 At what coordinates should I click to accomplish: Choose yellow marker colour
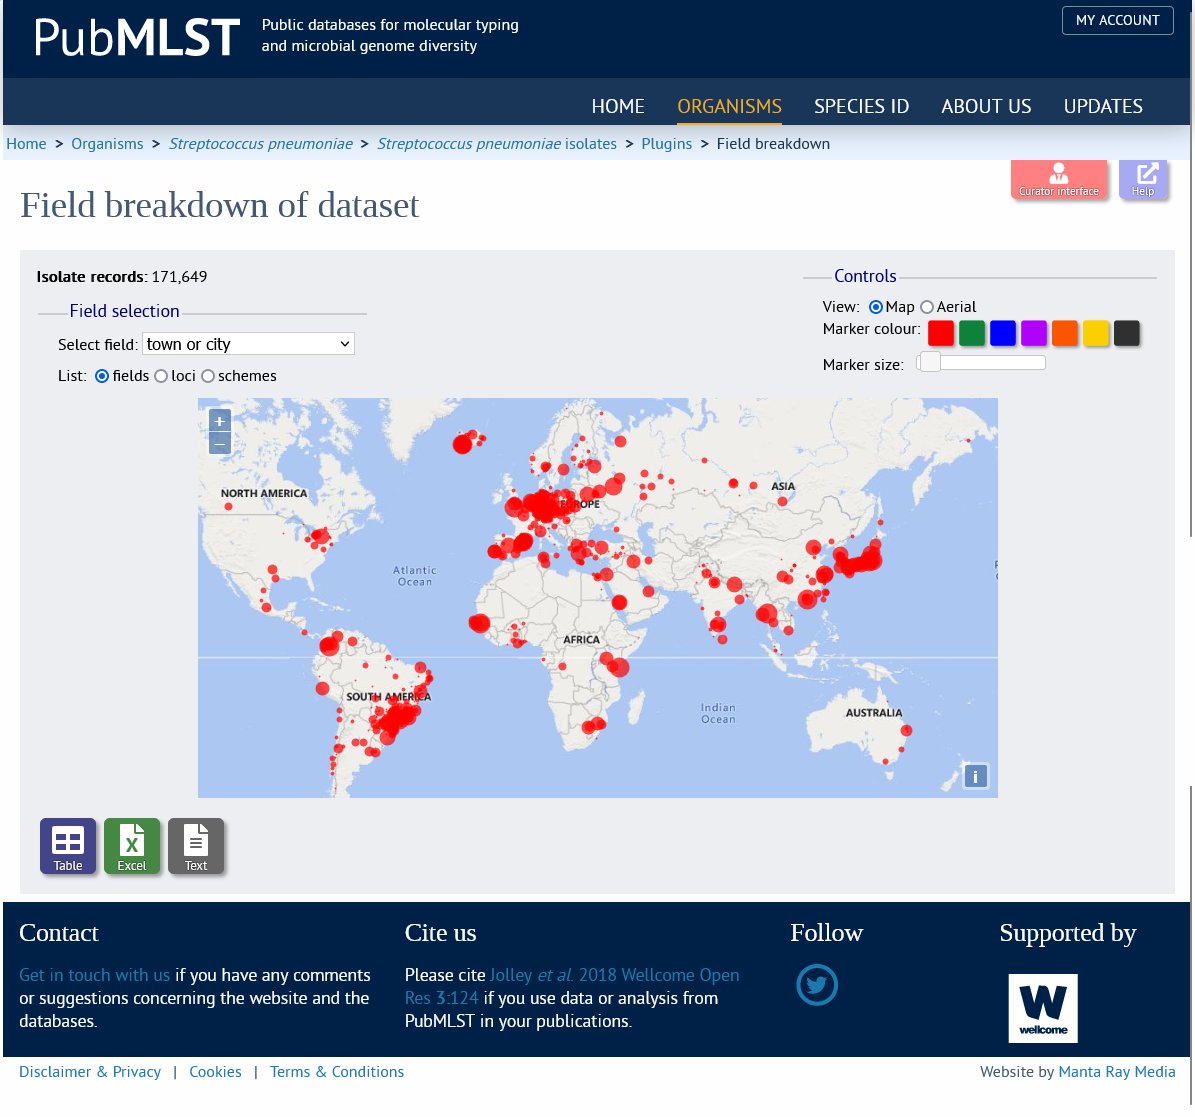click(1096, 333)
